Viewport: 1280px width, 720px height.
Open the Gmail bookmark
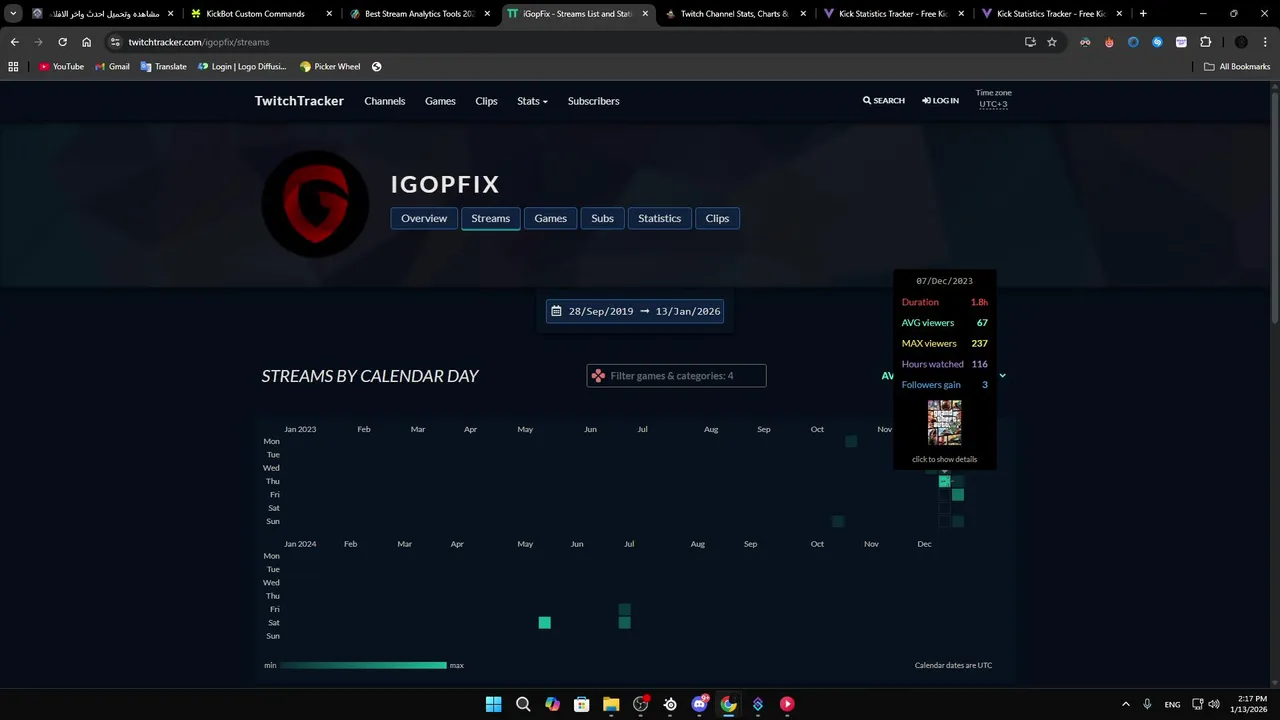click(x=112, y=67)
